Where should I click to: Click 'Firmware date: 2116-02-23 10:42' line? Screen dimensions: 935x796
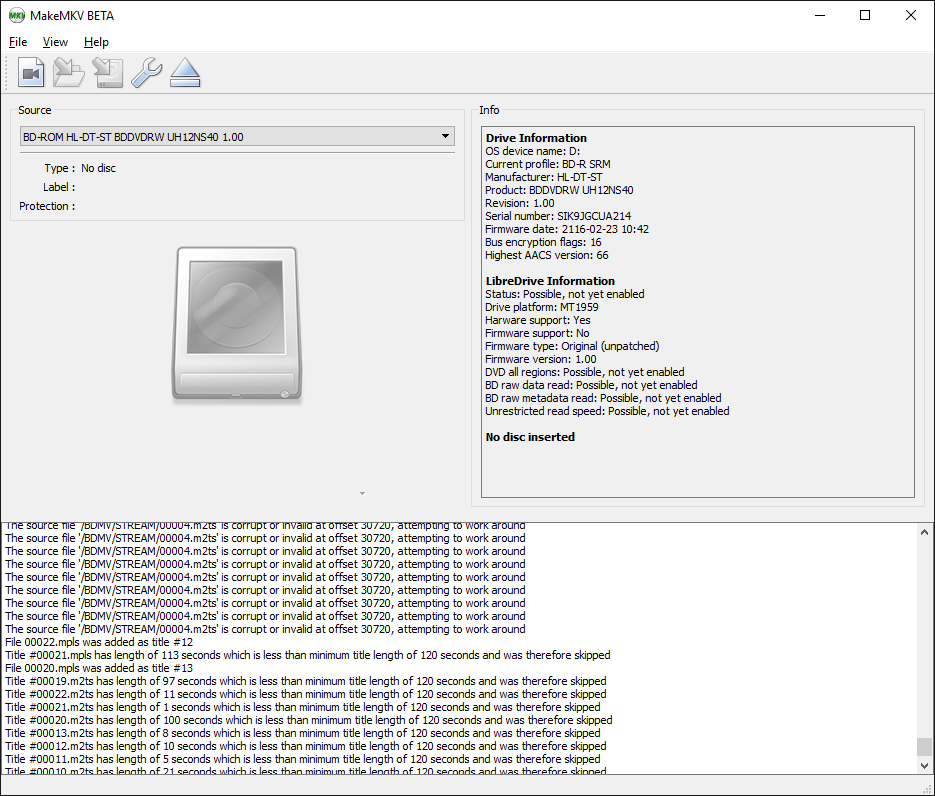tap(566, 229)
